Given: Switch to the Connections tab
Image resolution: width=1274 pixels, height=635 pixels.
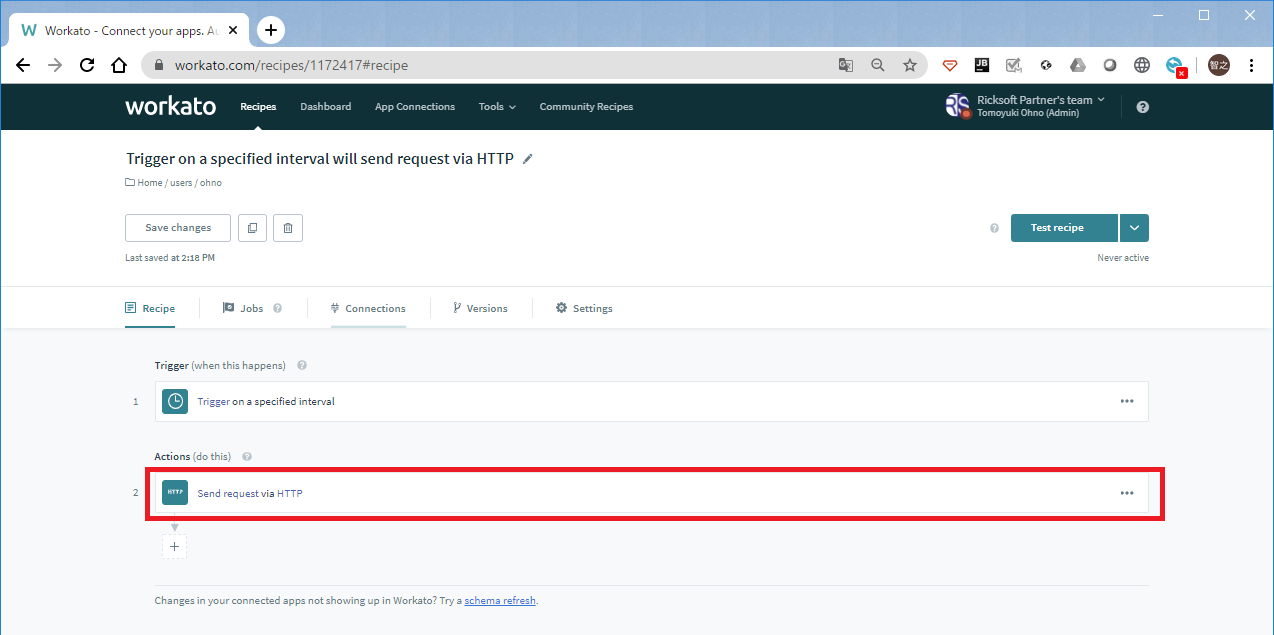Looking at the screenshot, I should point(368,309).
